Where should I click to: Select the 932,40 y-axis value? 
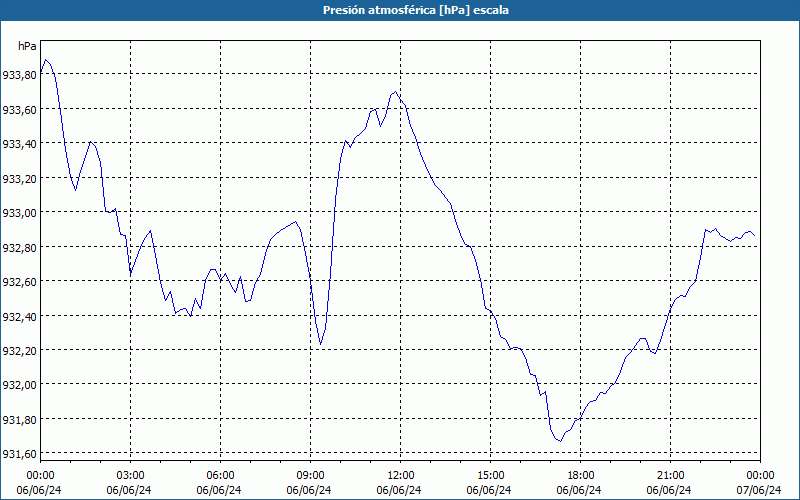point(19,316)
